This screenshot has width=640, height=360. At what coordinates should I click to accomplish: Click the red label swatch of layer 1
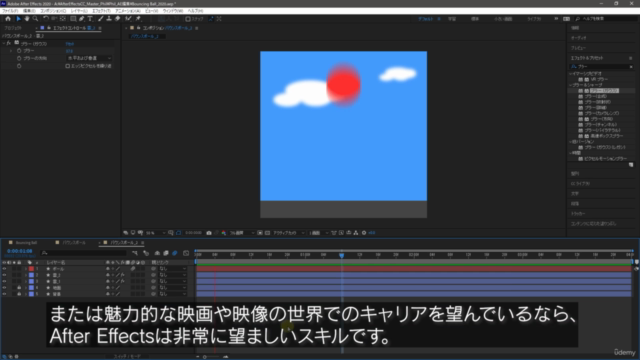(x=31, y=269)
